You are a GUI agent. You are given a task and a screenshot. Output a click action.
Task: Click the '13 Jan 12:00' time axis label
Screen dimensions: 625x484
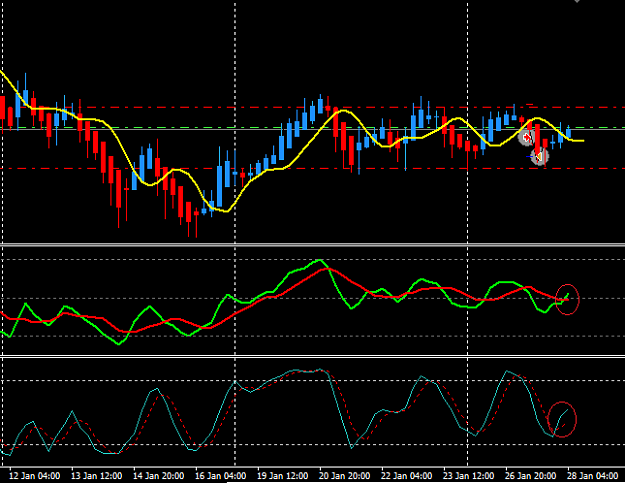coord(96,476)
